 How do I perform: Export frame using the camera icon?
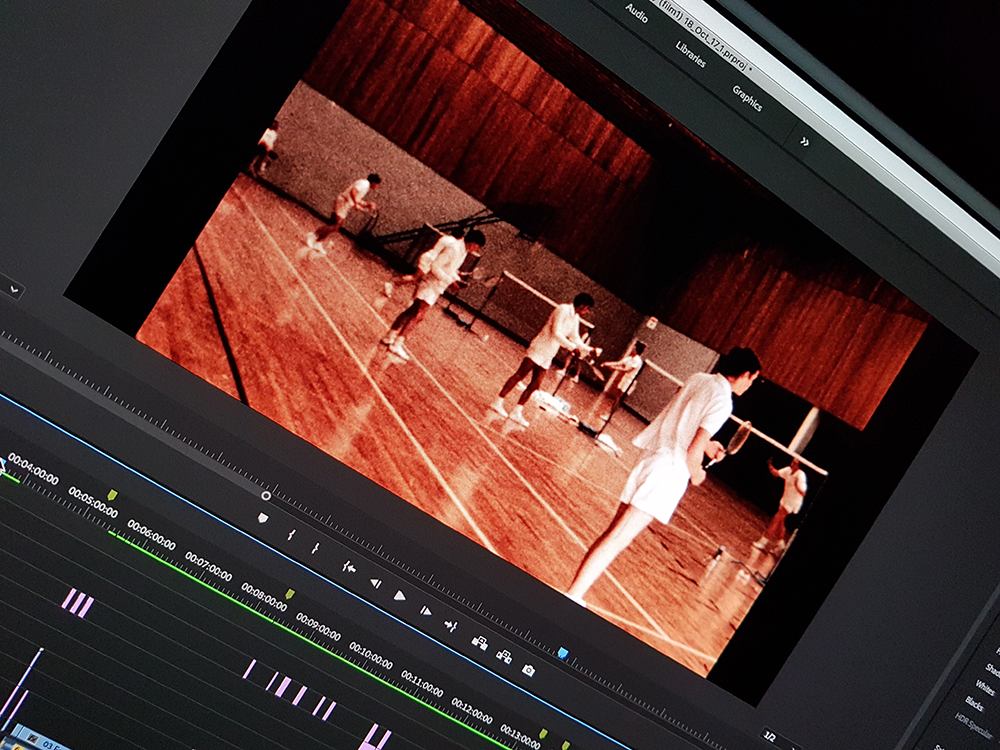pyautogui.click(x=528, y=670)
